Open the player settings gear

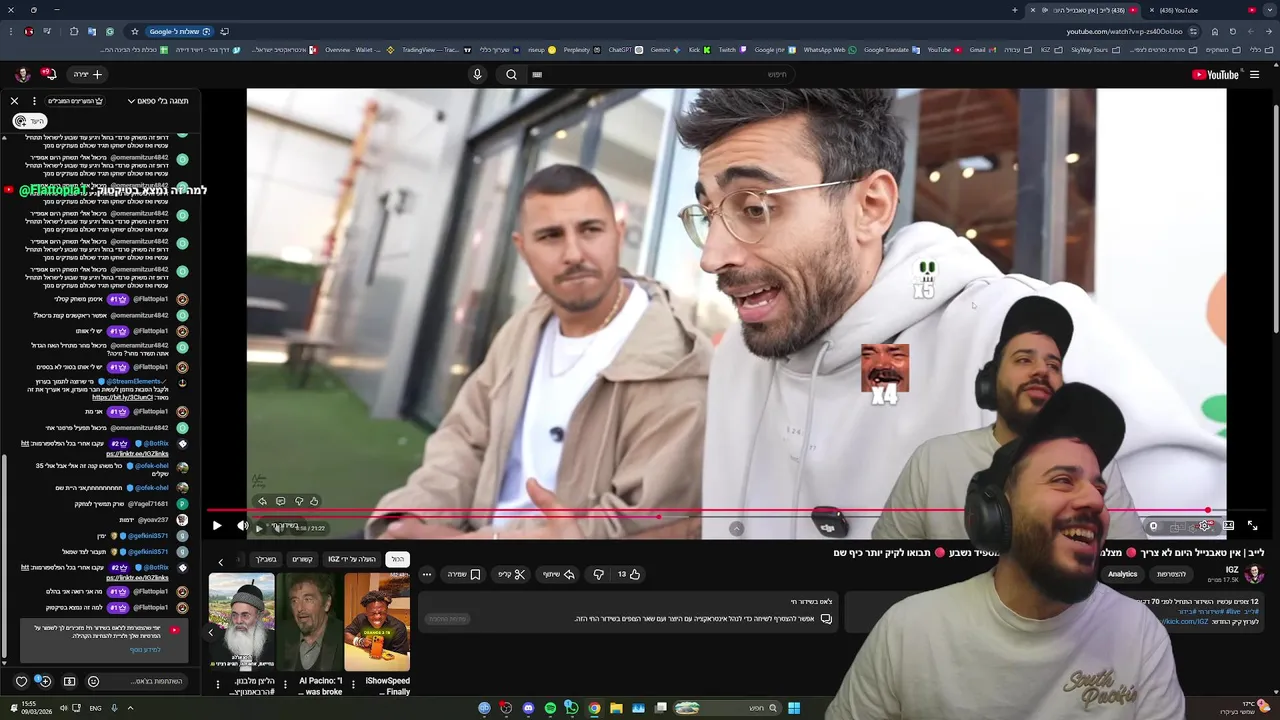pos(1205,526)
